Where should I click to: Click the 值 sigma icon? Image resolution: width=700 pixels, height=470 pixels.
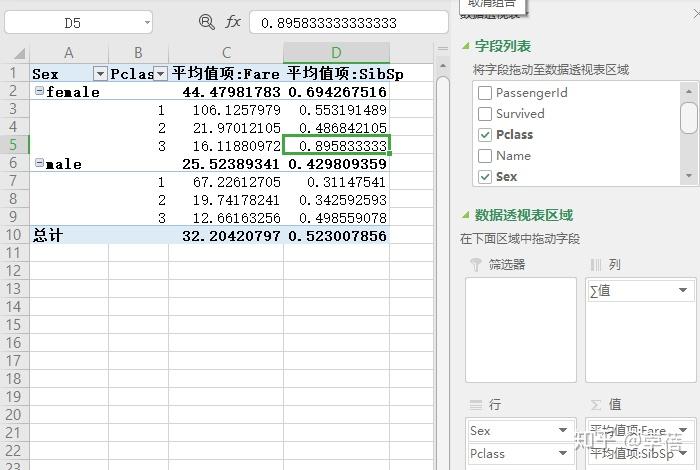pyautogui.click(x=596, y=404)
